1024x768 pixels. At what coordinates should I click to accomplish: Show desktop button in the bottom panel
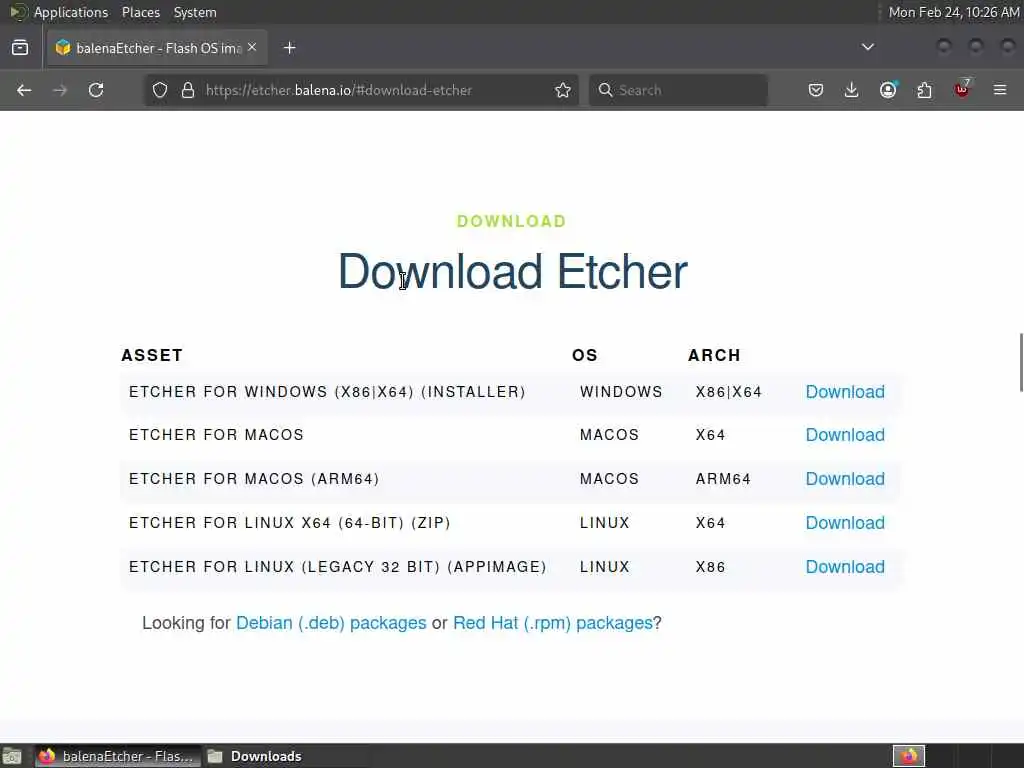point(12,756)
